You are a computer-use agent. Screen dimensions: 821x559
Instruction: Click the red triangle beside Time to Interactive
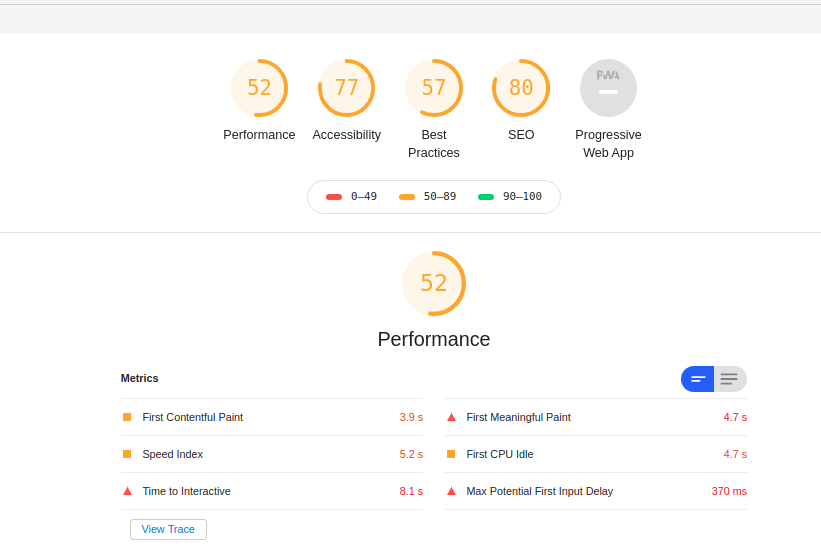[127, 491]
